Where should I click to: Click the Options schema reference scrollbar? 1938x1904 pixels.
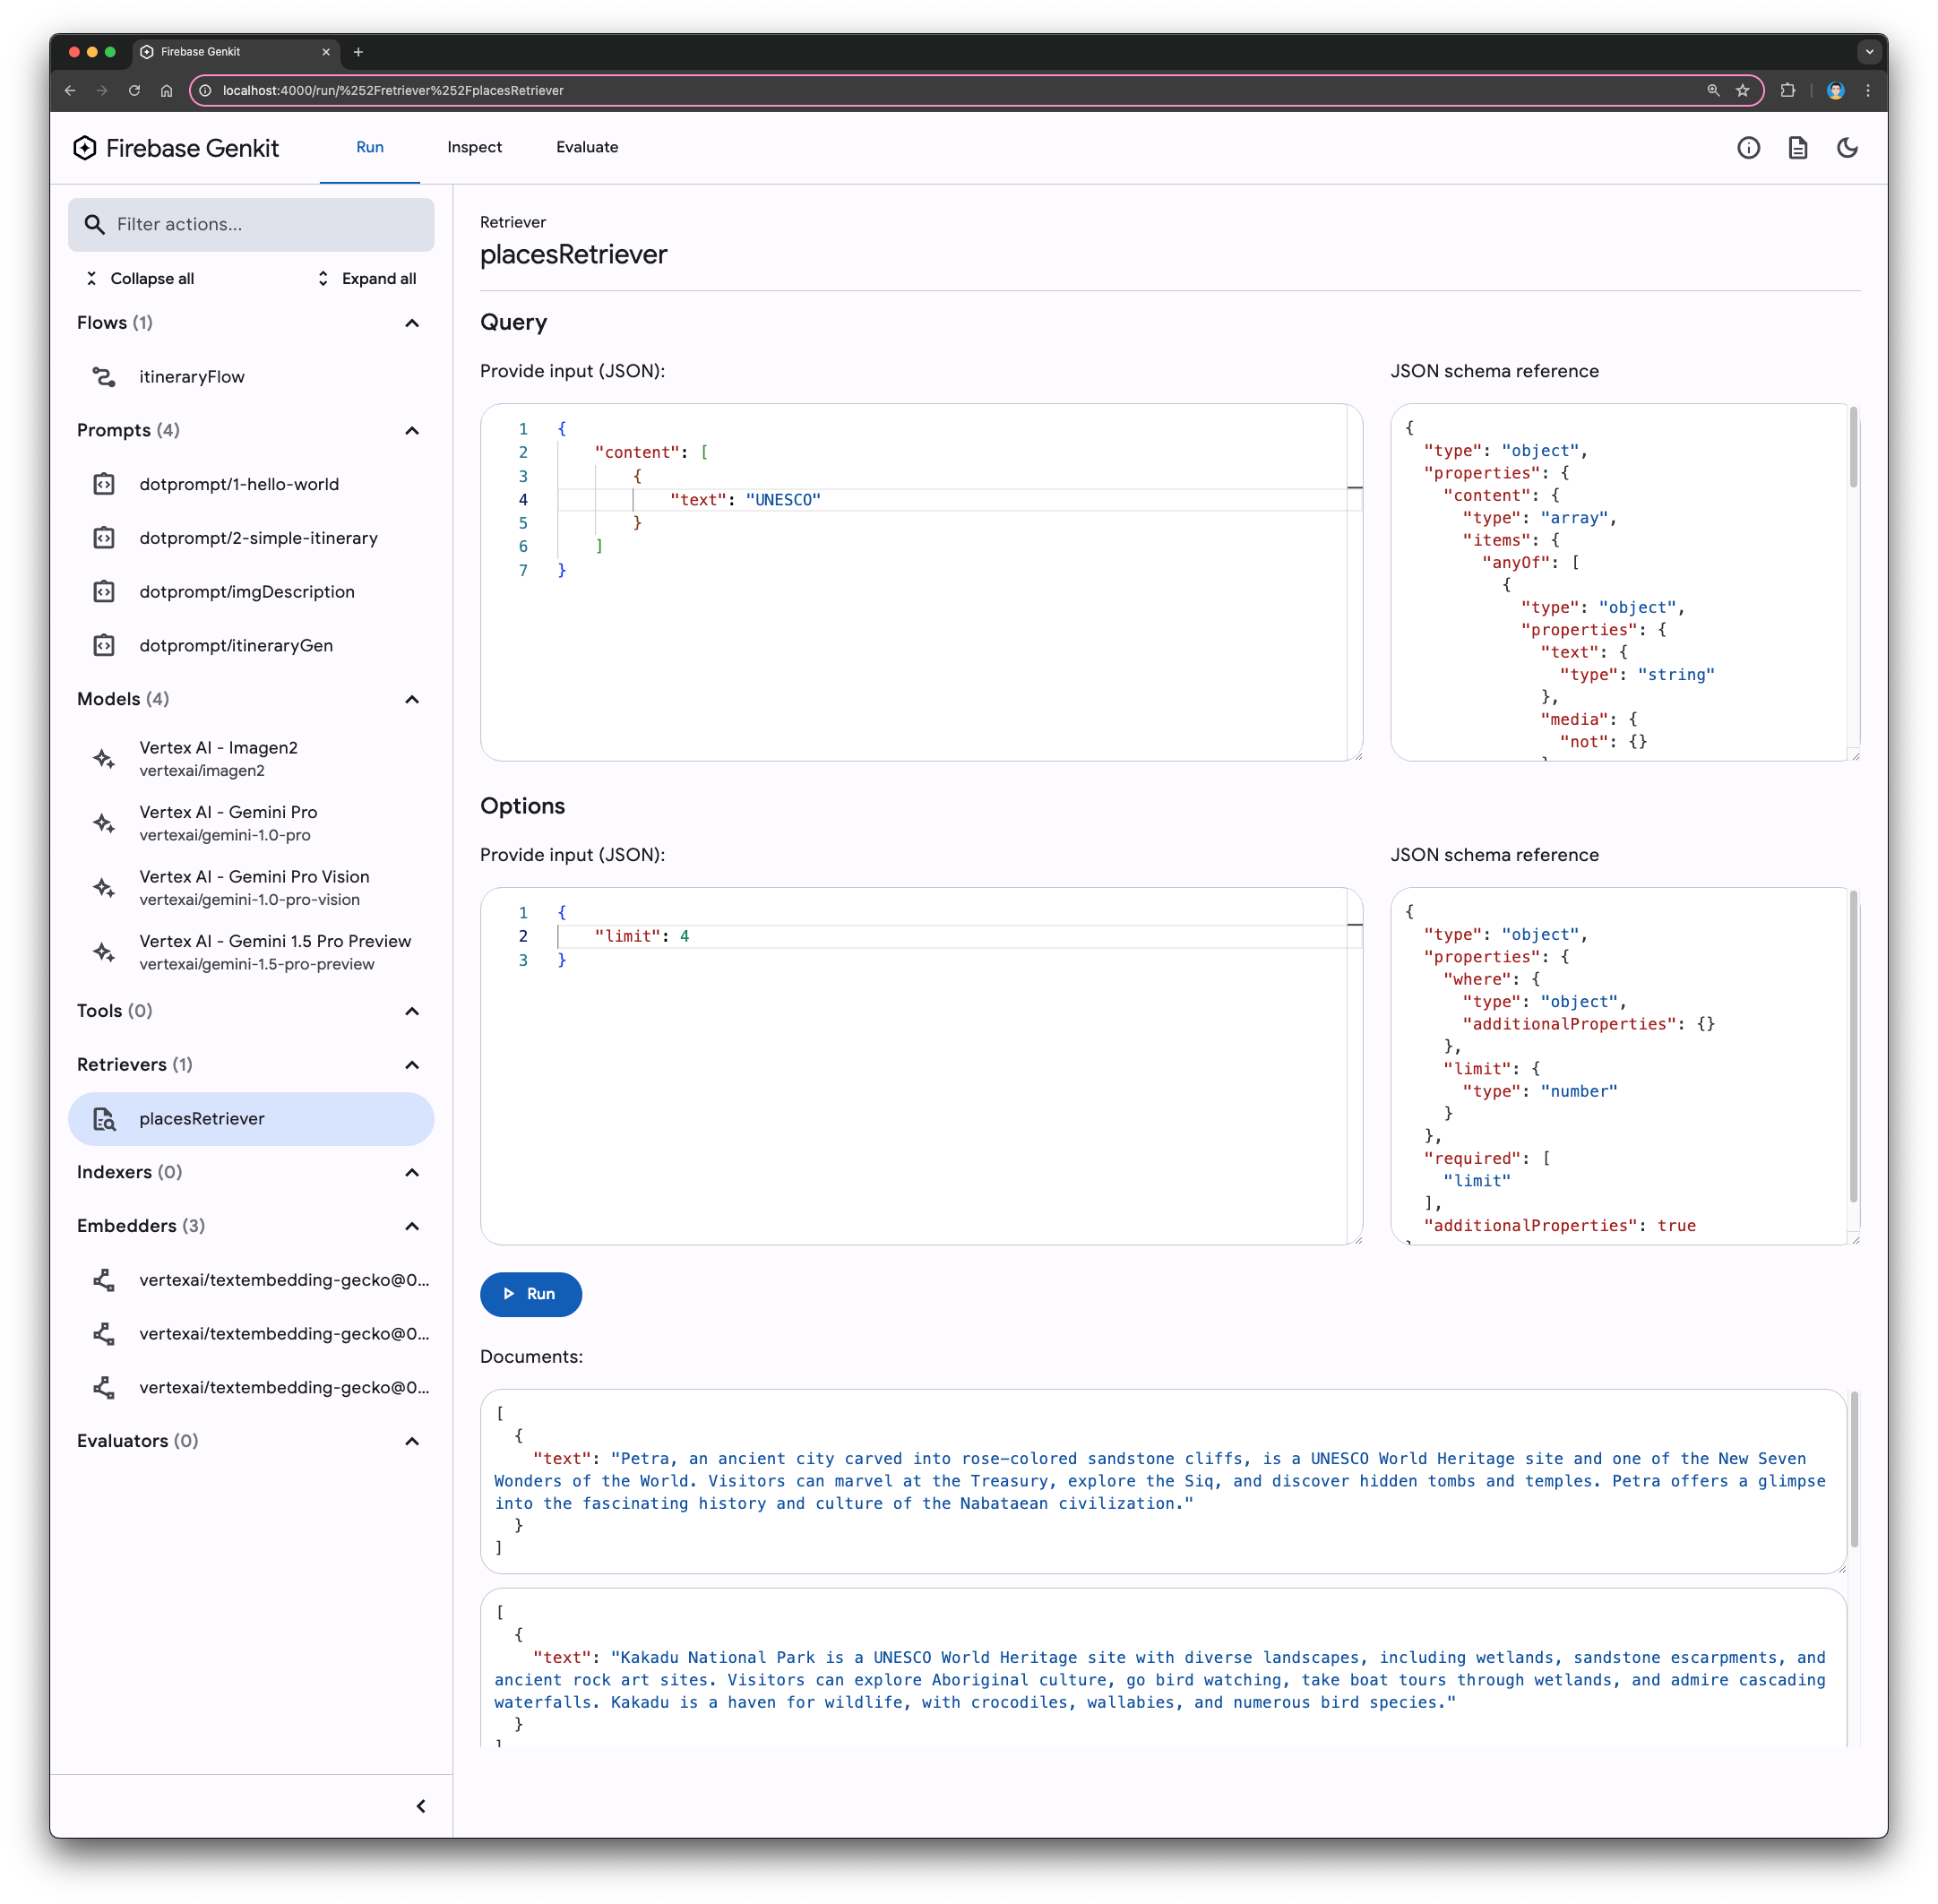1853,1046
